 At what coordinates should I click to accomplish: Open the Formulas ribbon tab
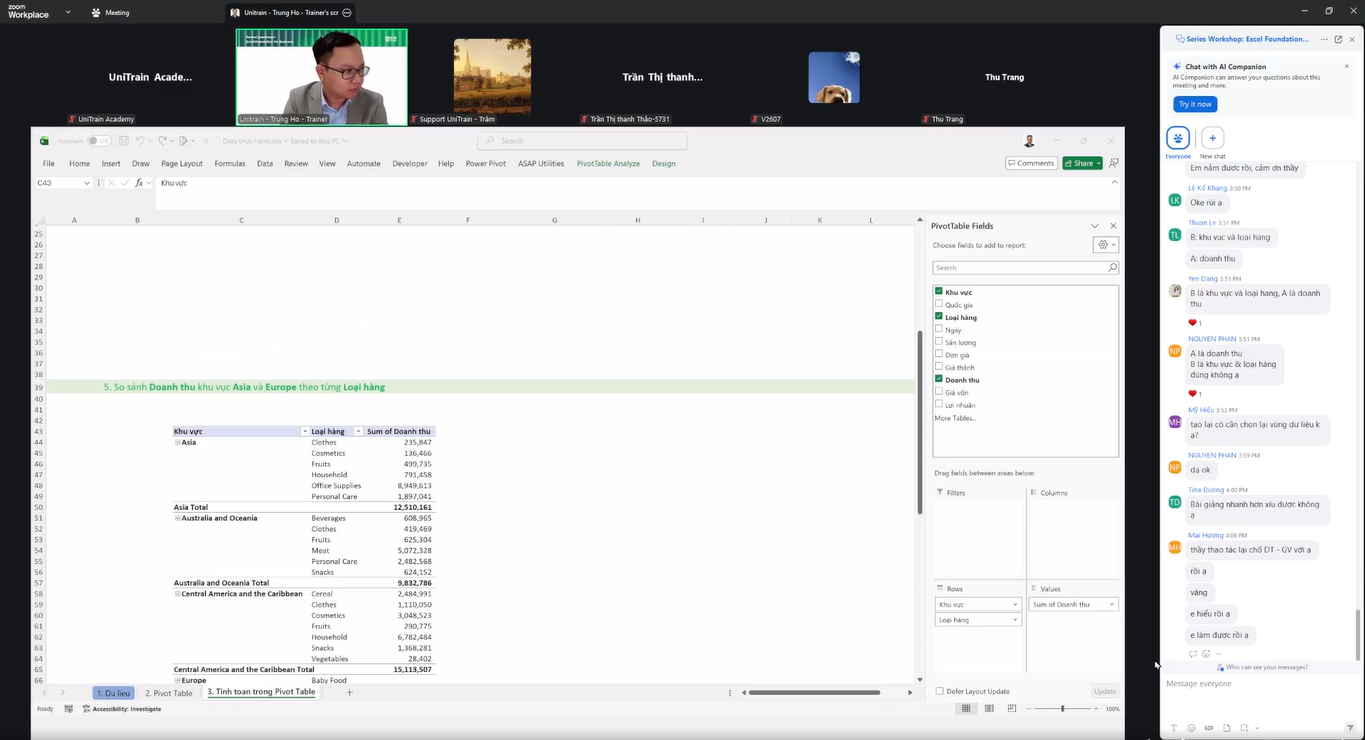(x=229, y=163)
